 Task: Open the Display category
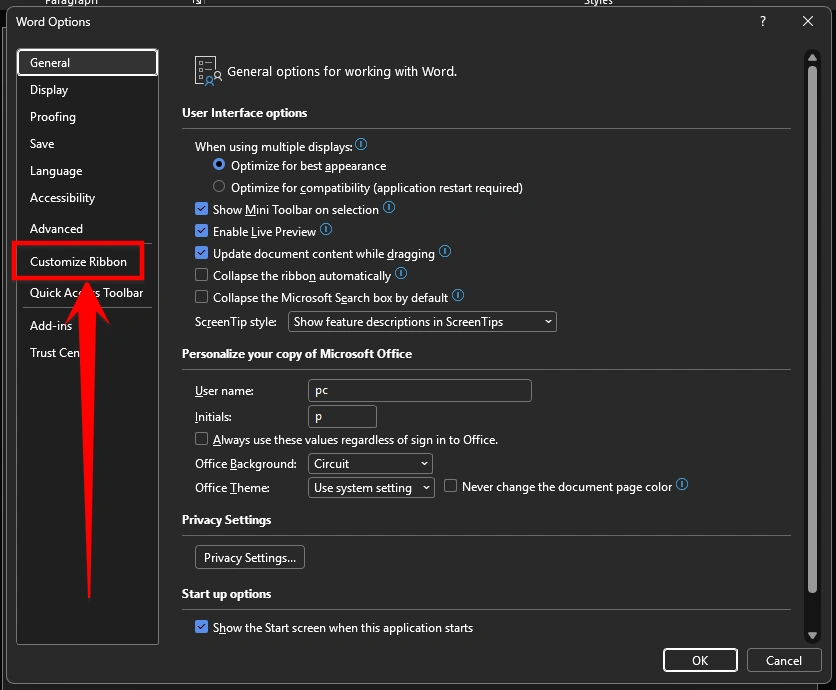tap(87, 90)
